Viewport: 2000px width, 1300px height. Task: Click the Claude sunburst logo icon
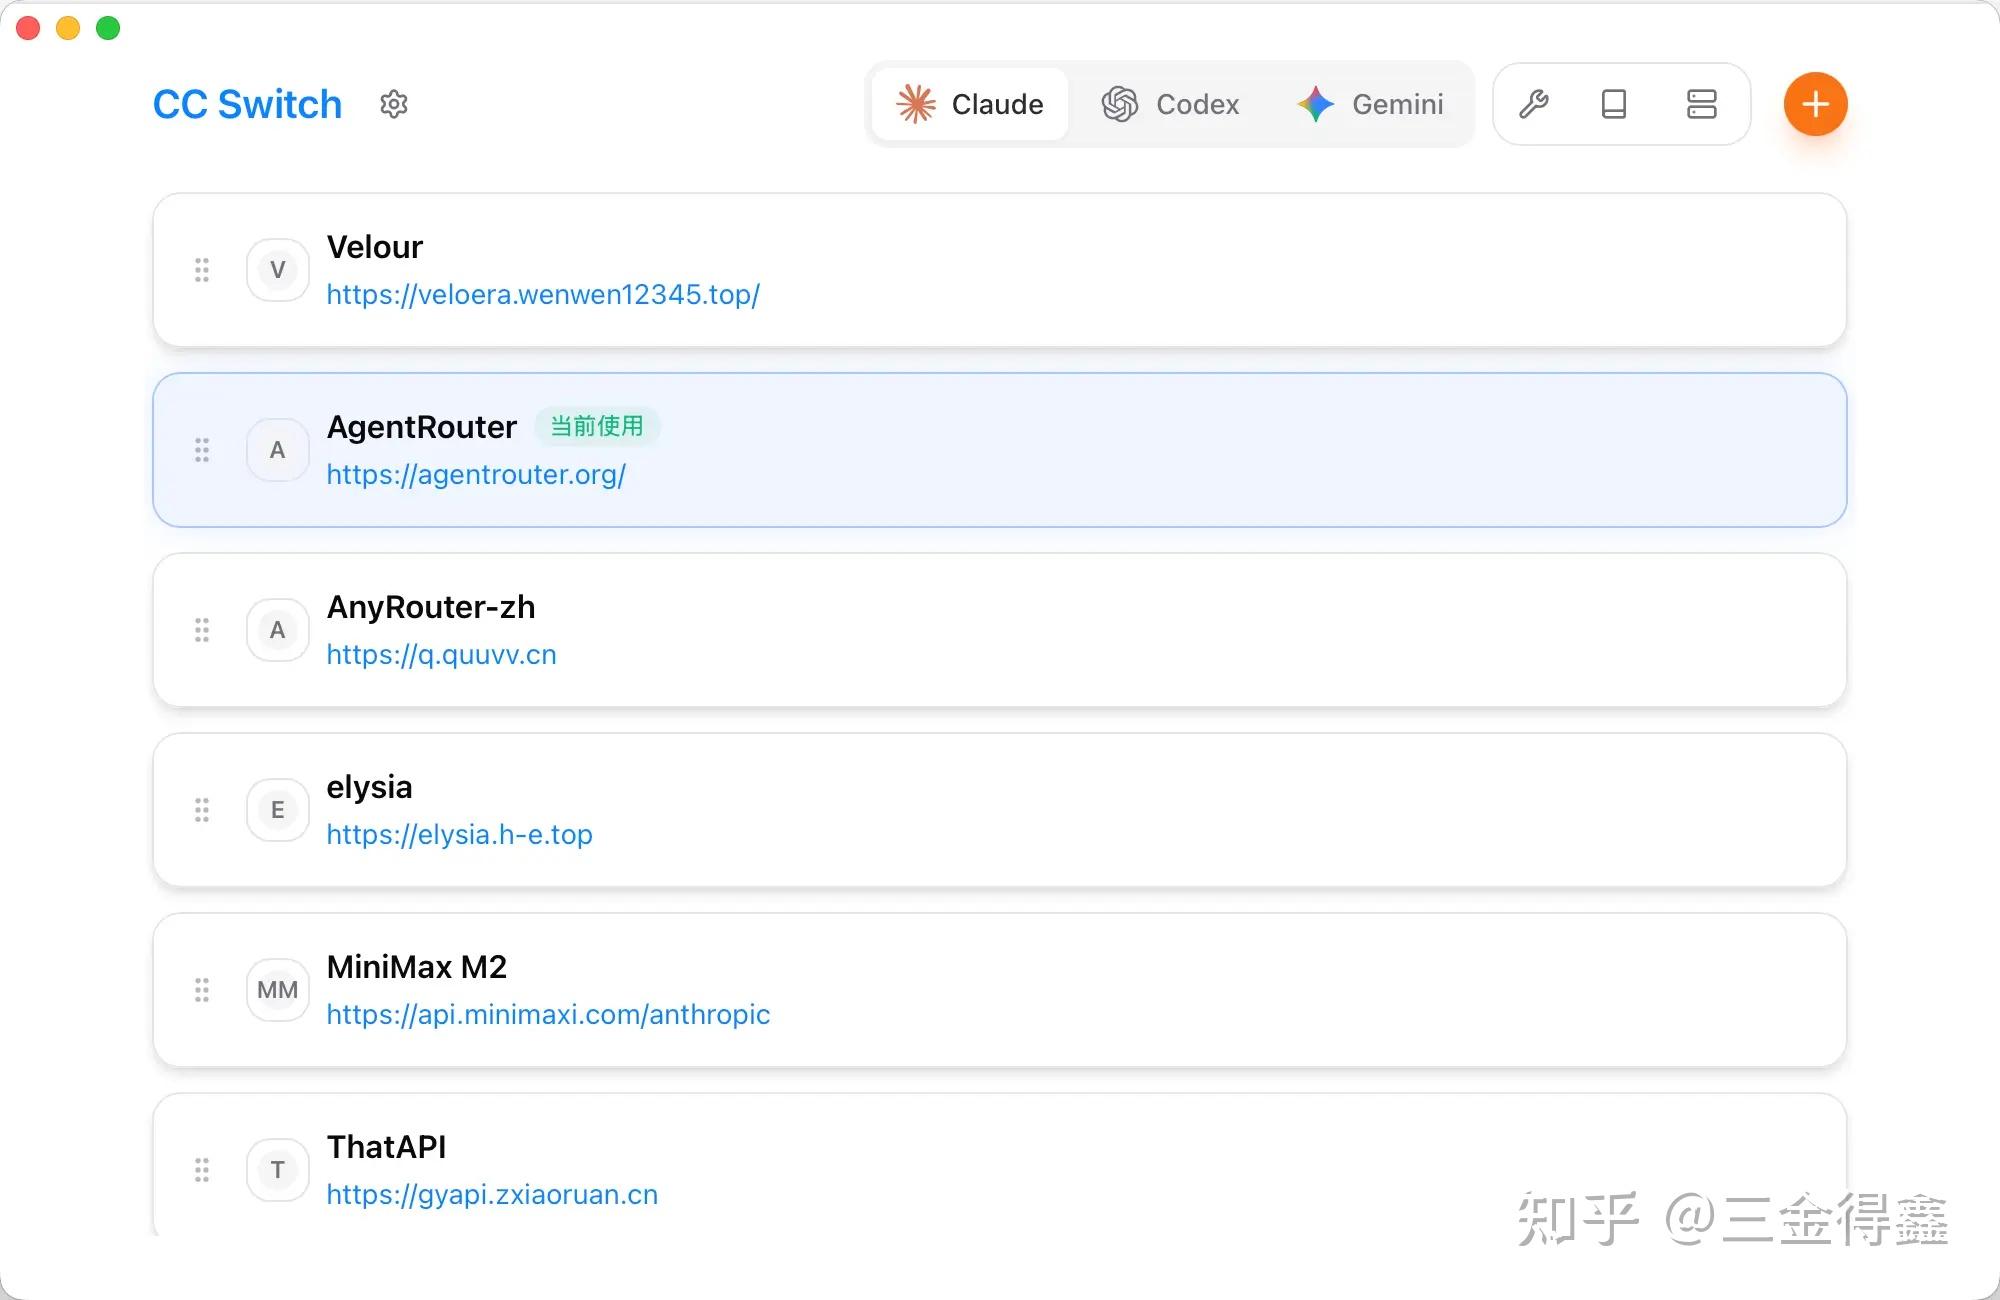point(915,103)
